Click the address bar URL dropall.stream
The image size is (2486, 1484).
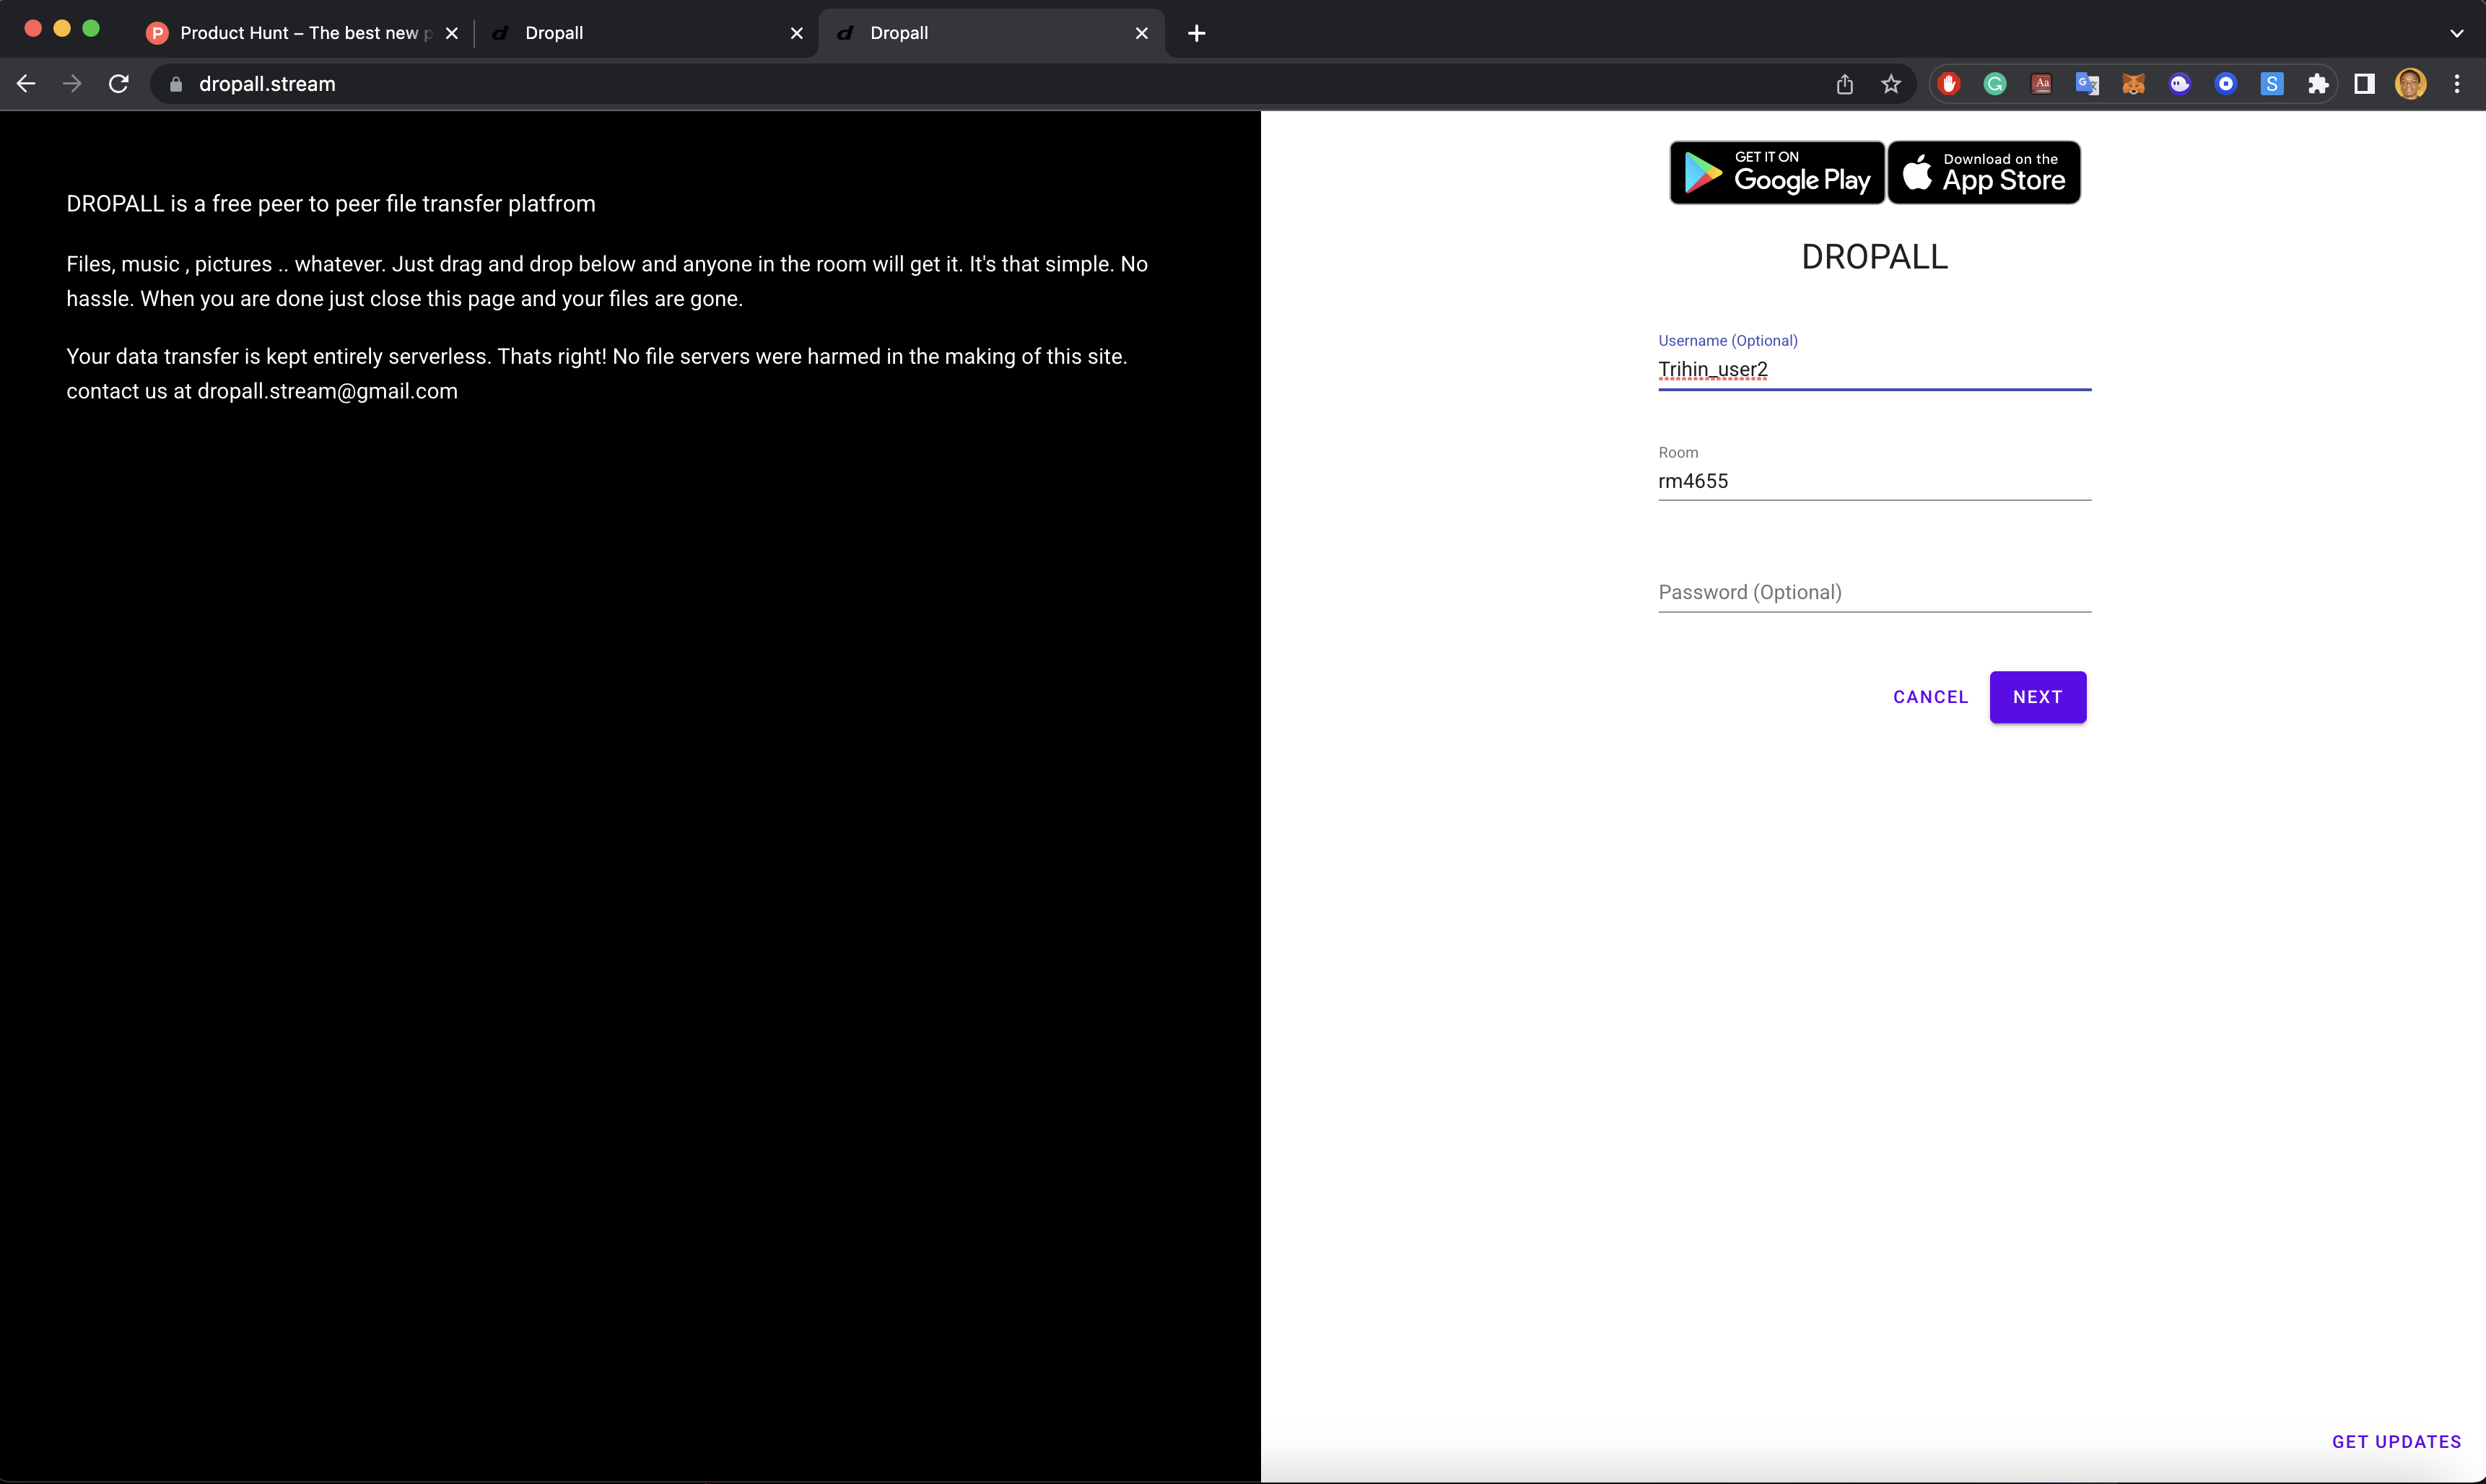coord(267,84)
